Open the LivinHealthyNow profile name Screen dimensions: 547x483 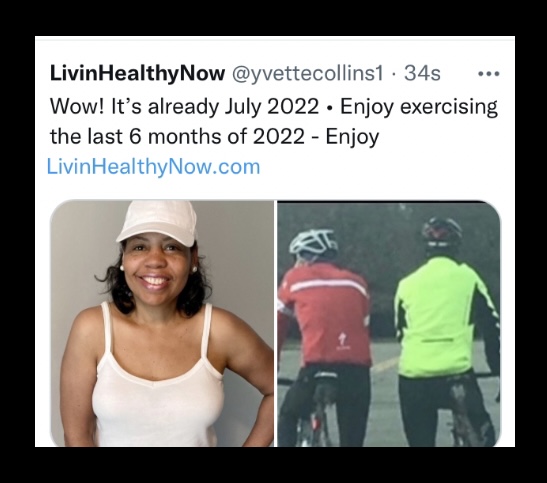(x=137, y=74)
